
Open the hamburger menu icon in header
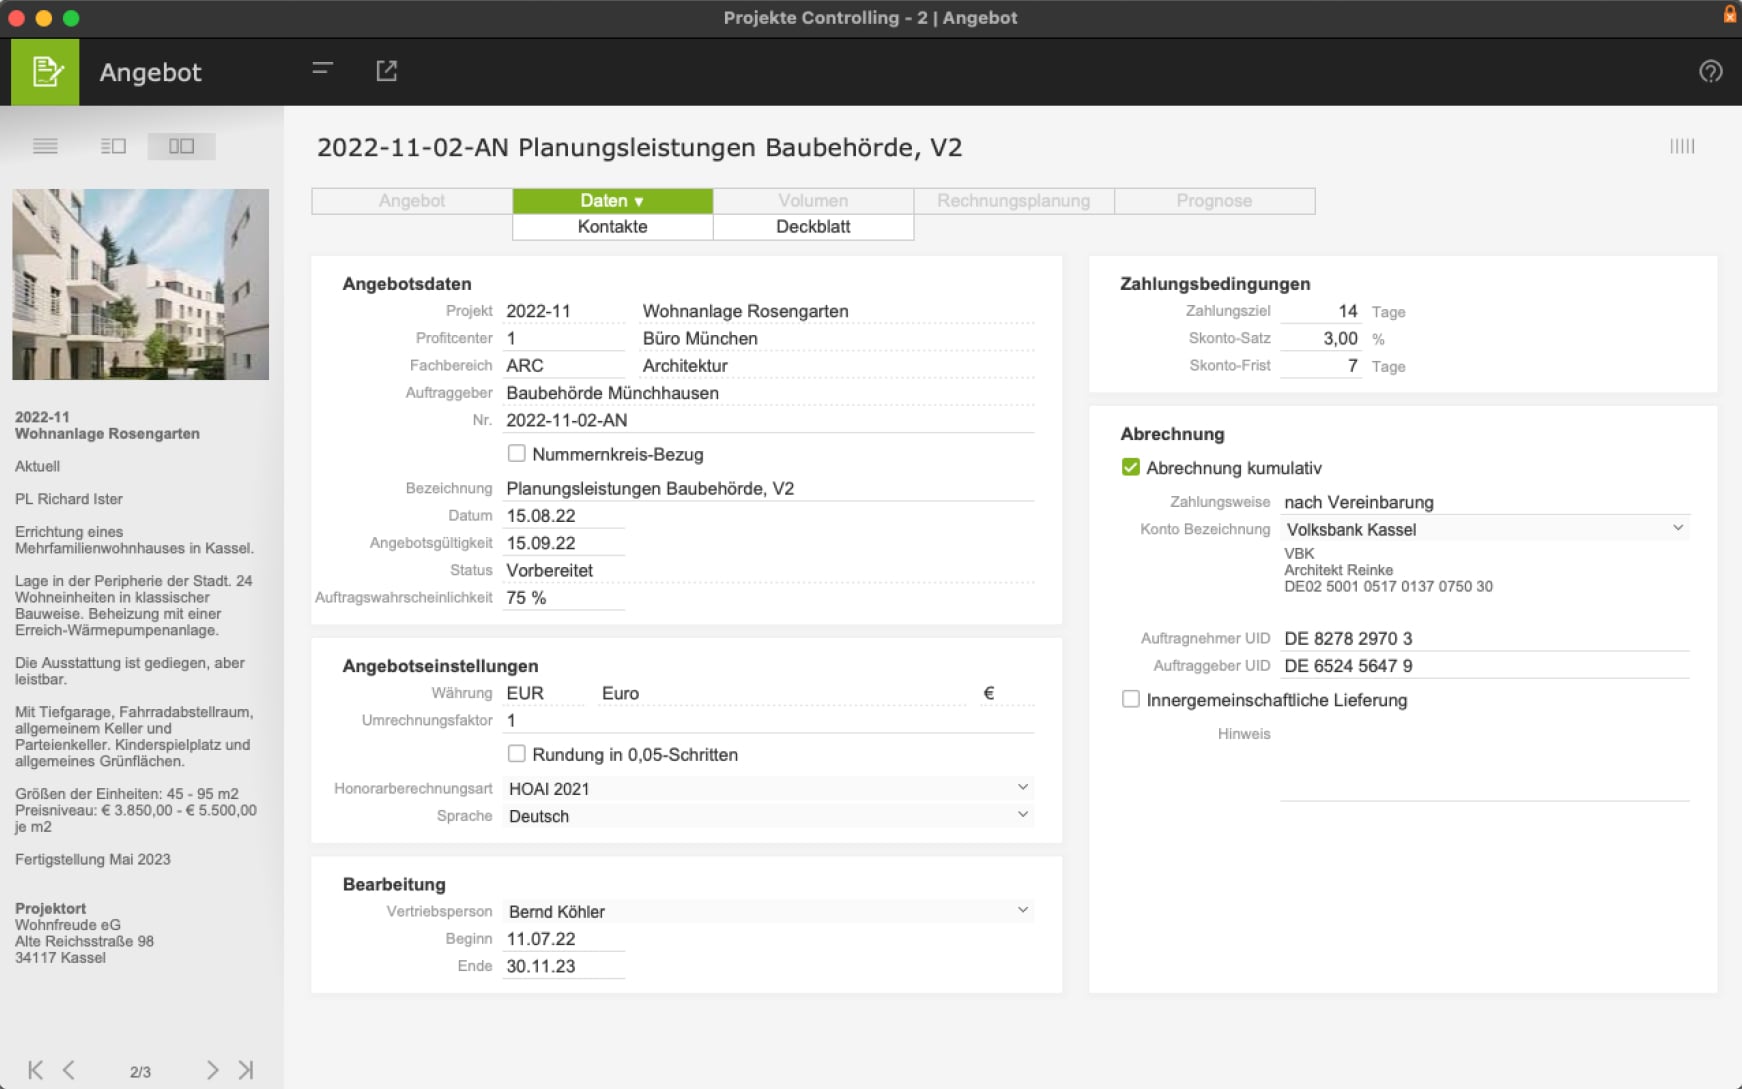(x=322, y=69)
